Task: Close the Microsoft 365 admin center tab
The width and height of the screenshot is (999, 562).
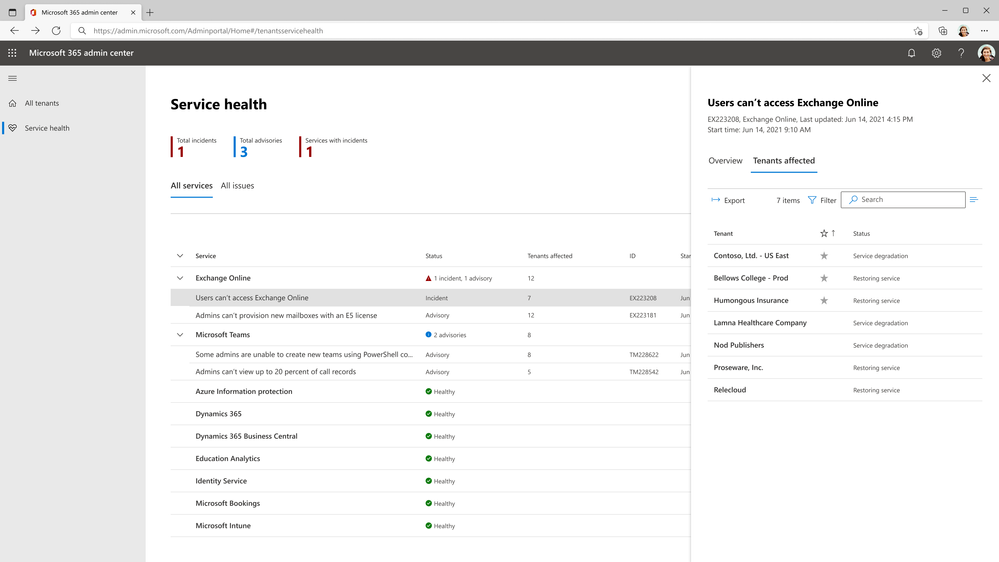Action: coord(133,12)
